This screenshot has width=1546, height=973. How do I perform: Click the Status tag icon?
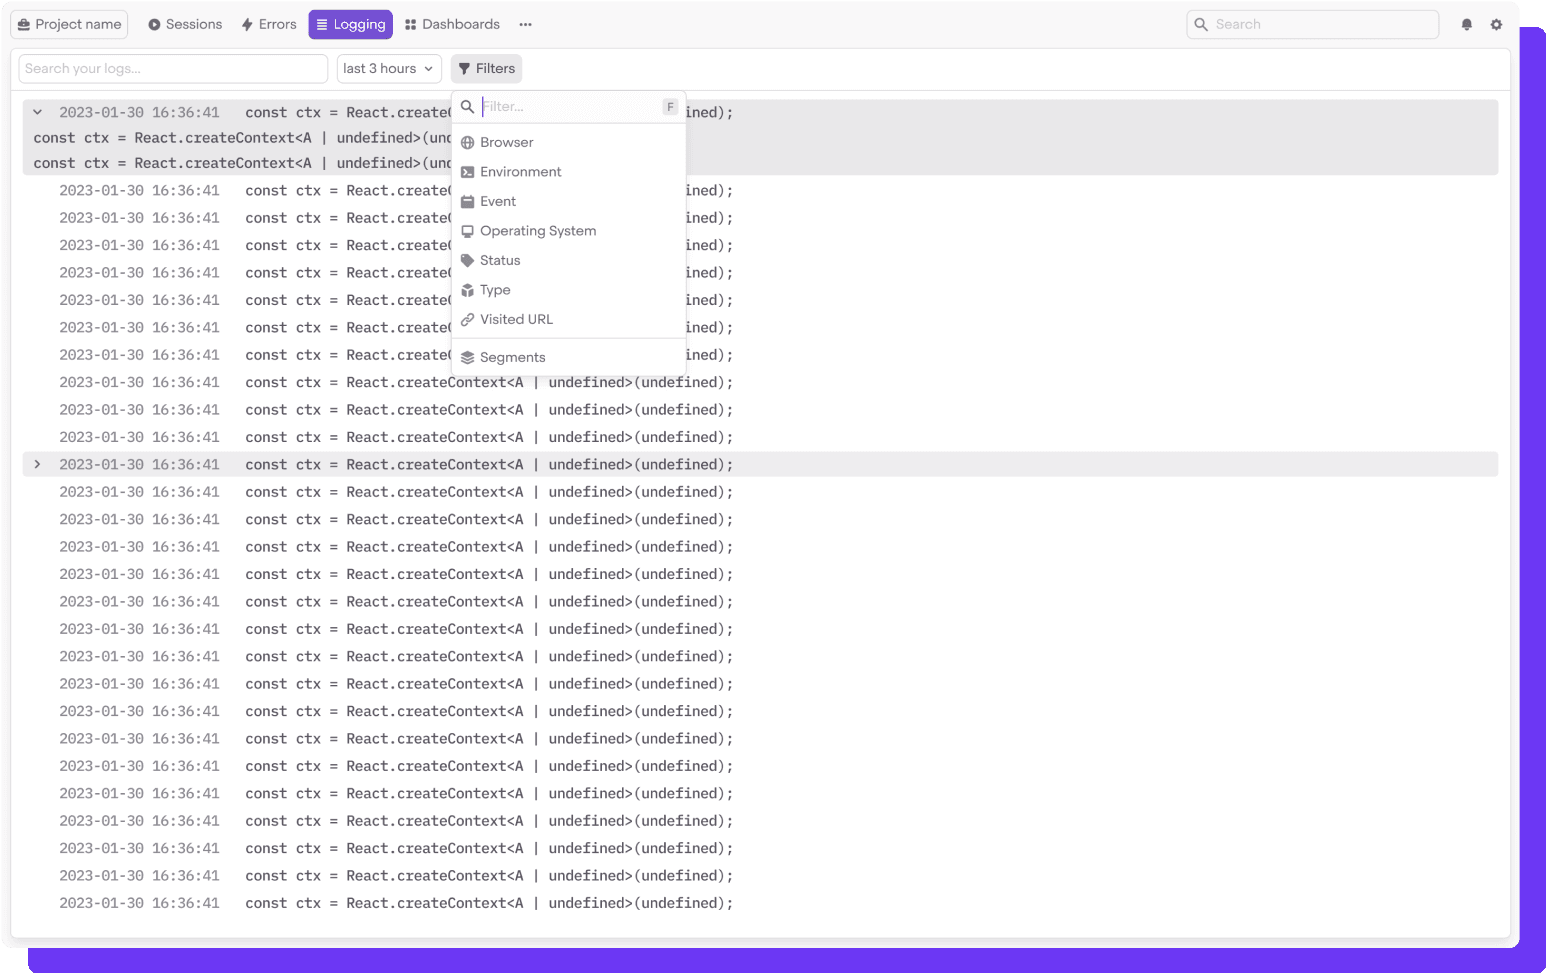pyautogui.click(x=467, y=261)
